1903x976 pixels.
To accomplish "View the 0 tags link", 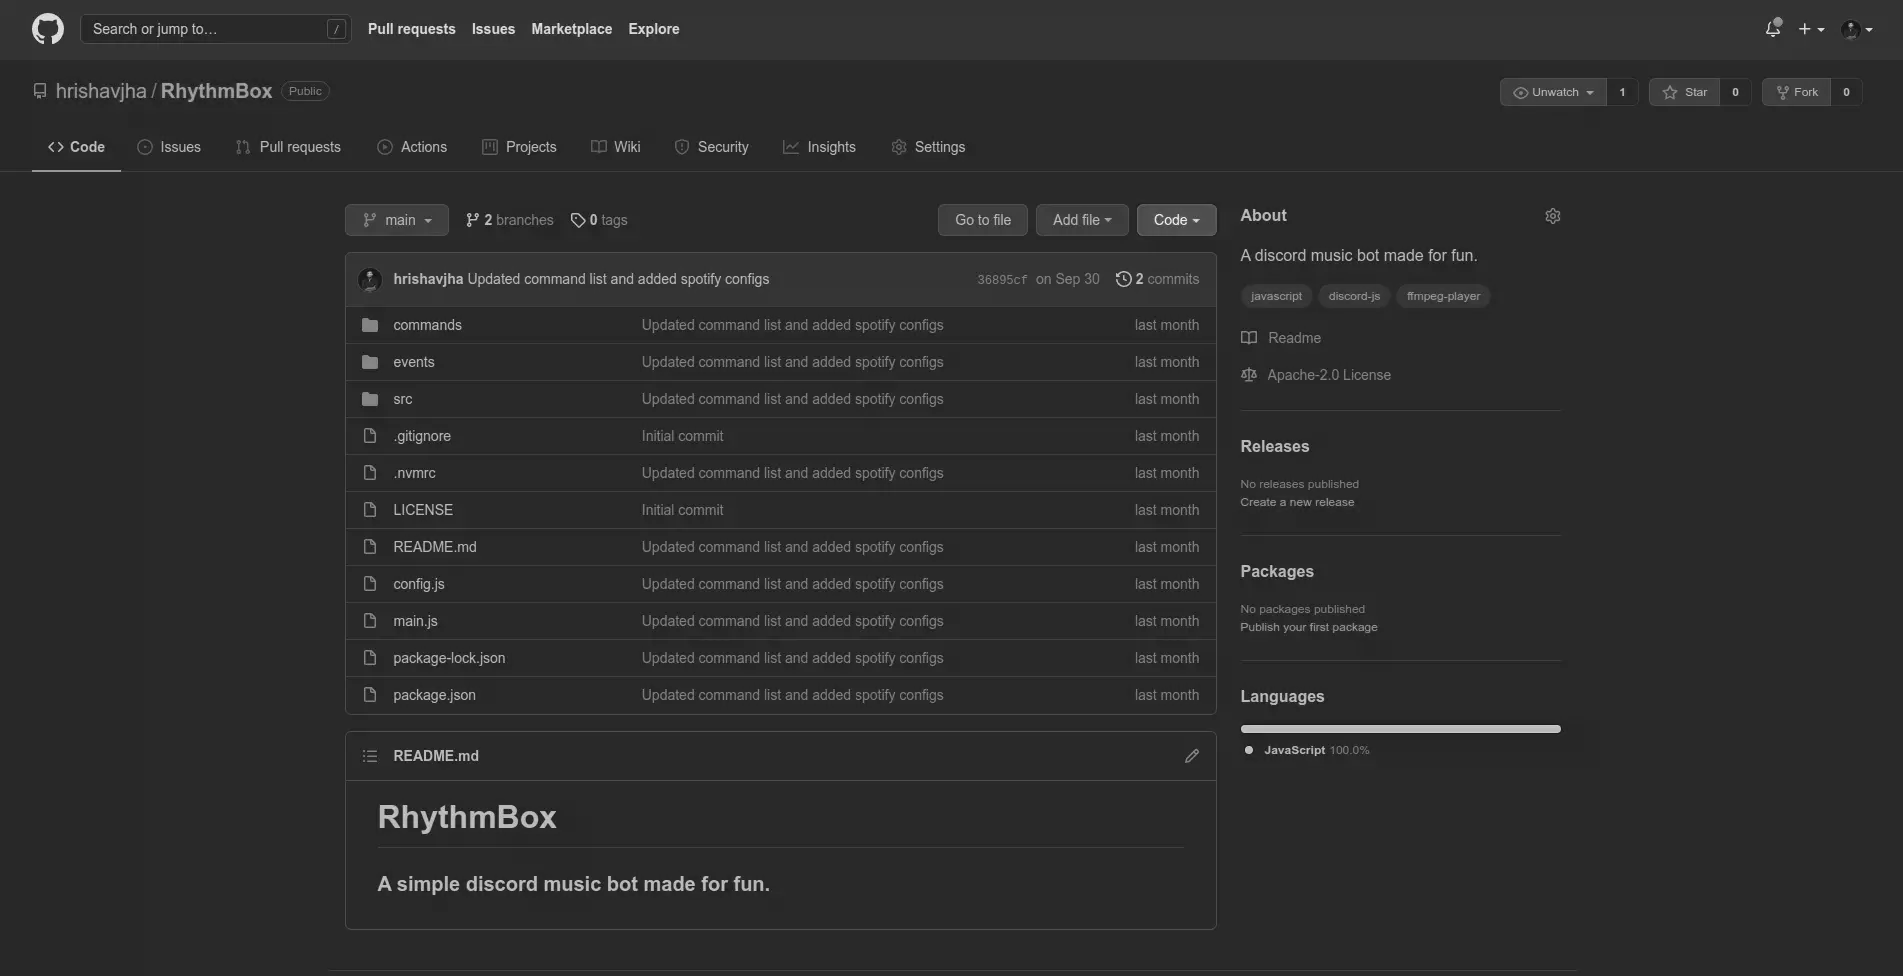I will click(599, 220).
